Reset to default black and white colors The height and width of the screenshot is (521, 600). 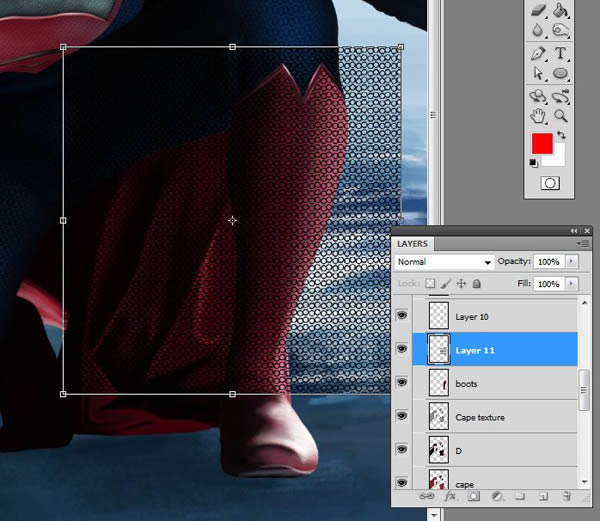pos(533,163)
